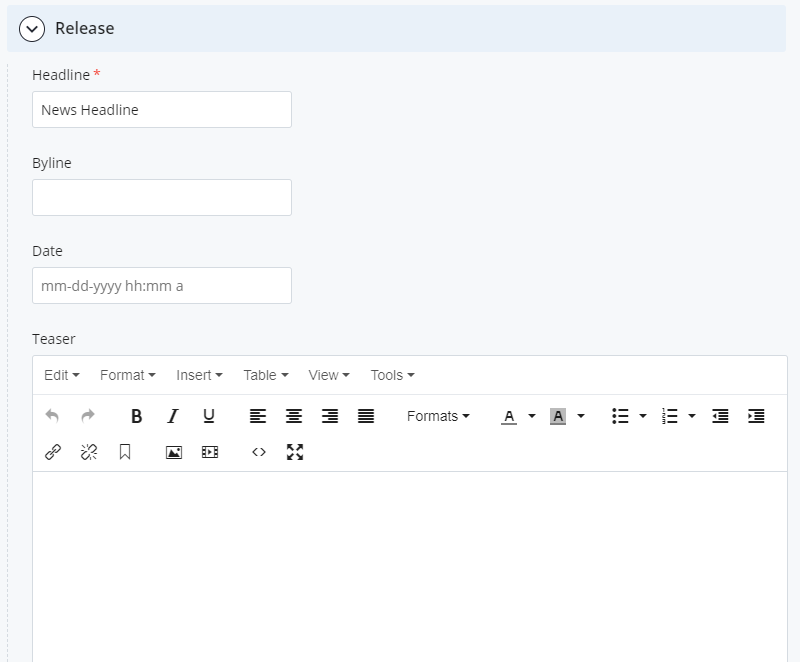Align text right
This screenshot has height=662, width=800.
(x=330, y=416)
